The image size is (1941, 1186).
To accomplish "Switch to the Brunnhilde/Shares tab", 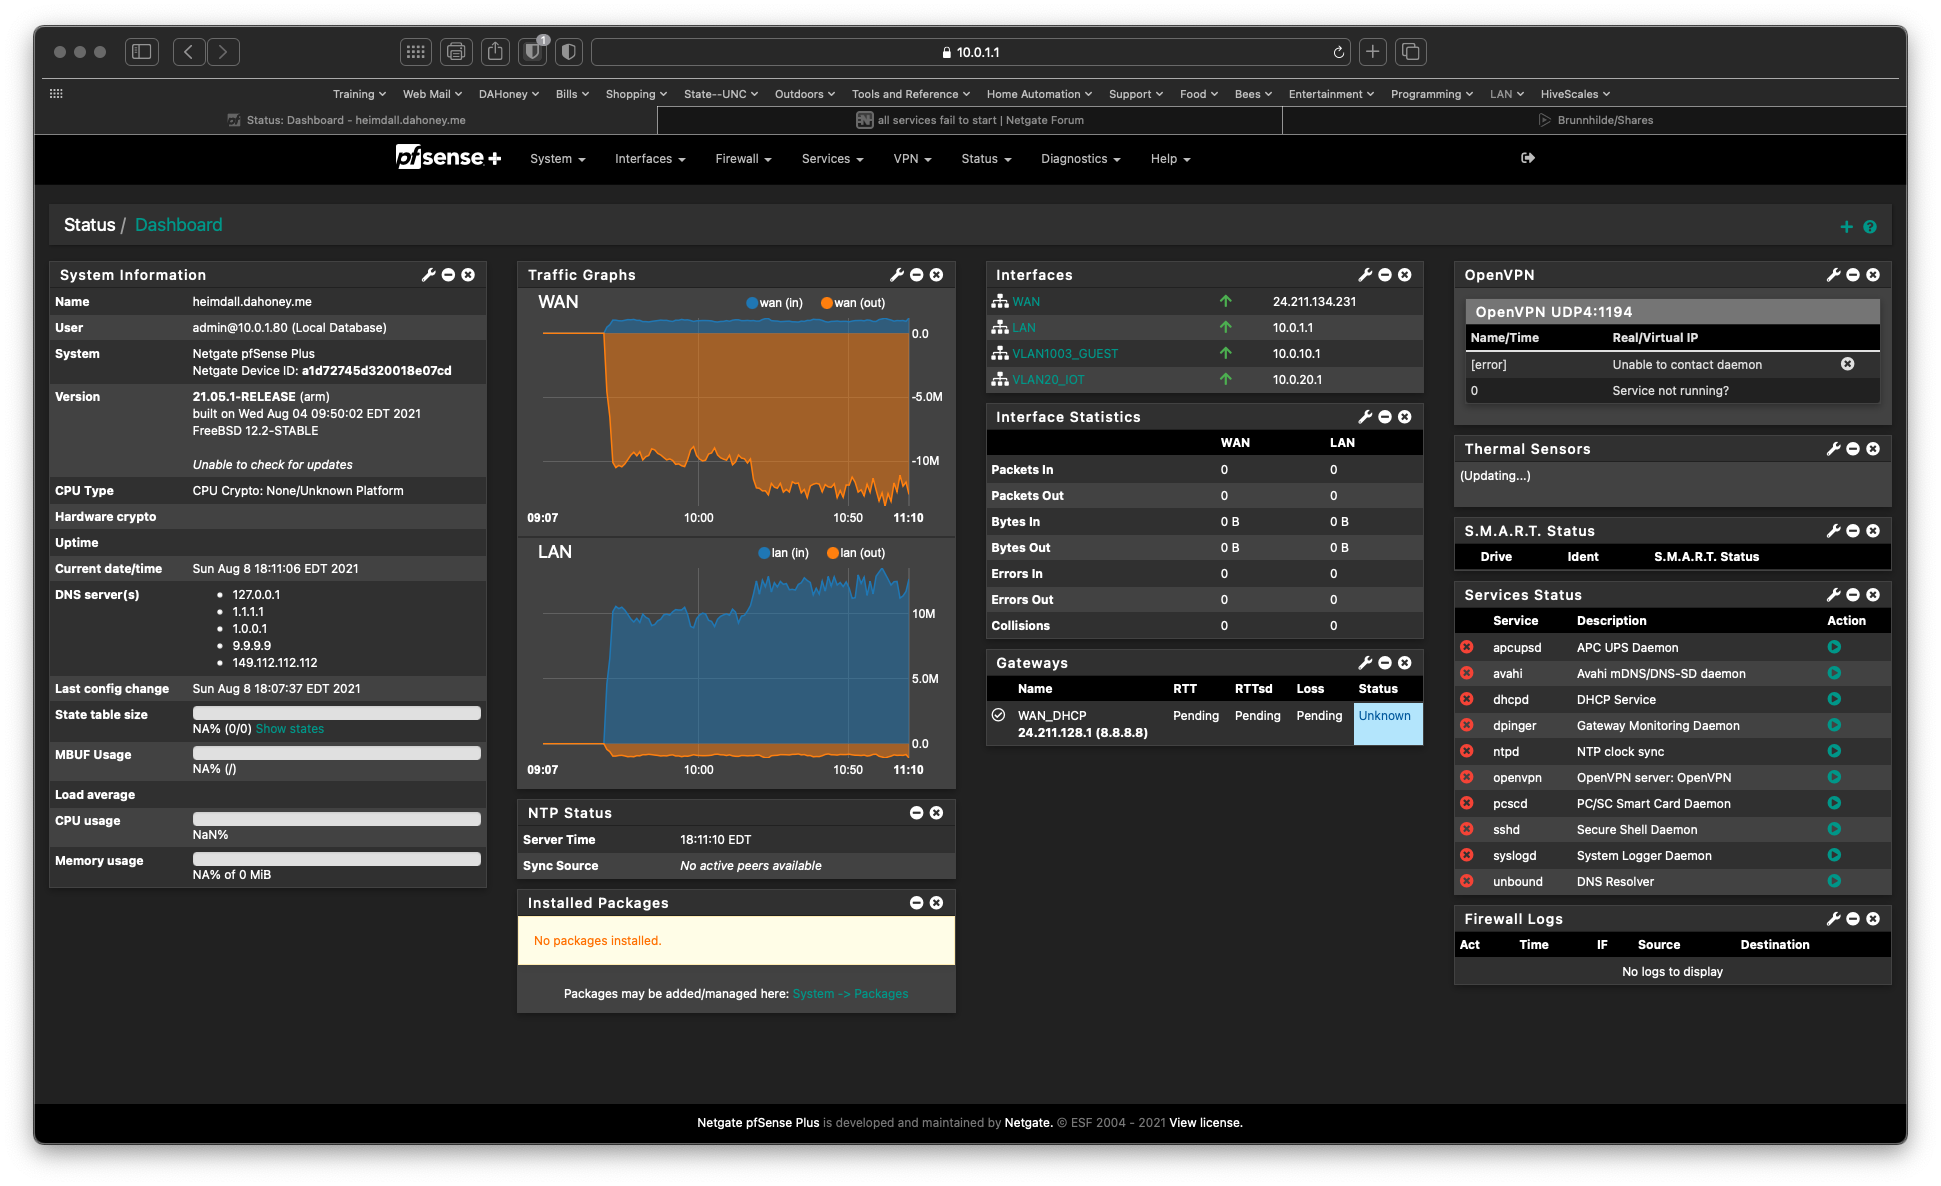I will (1595, 120).
